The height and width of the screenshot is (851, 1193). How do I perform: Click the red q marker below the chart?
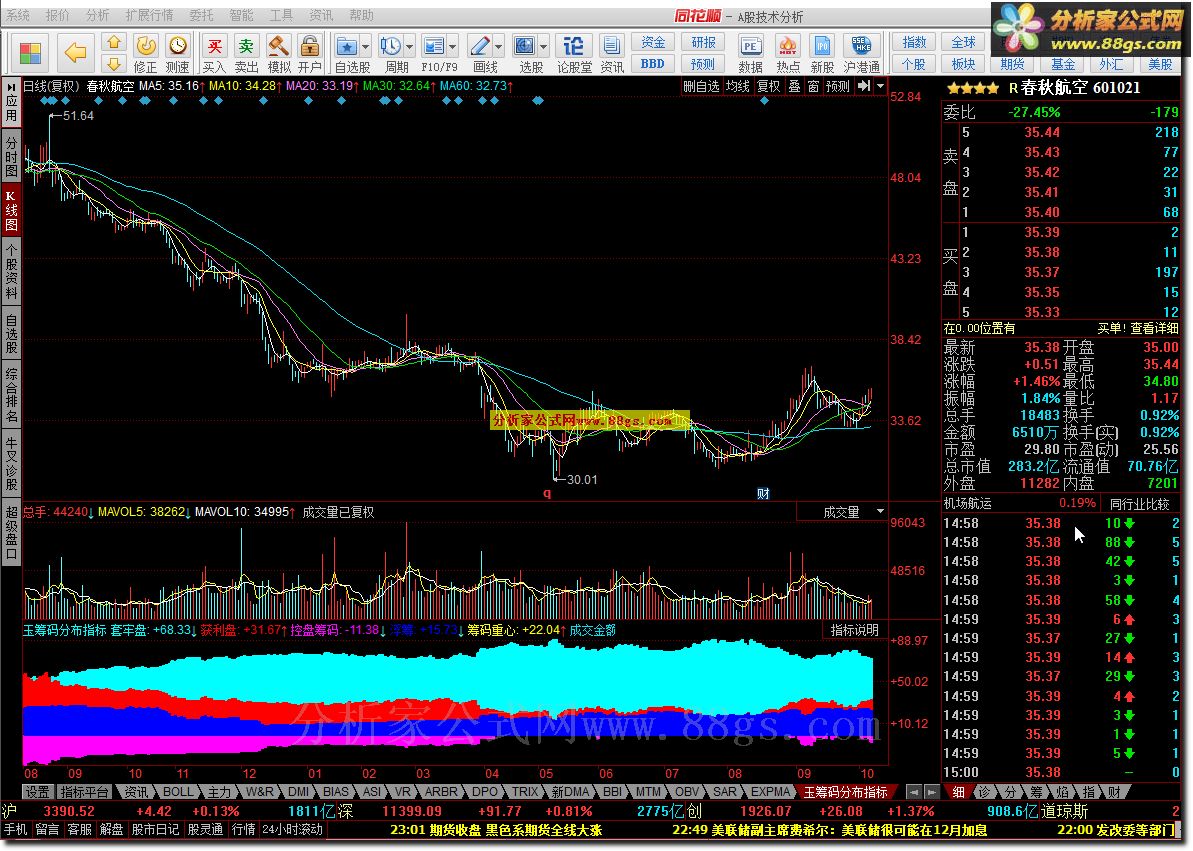pyautogui.click(x=547, y=493)
